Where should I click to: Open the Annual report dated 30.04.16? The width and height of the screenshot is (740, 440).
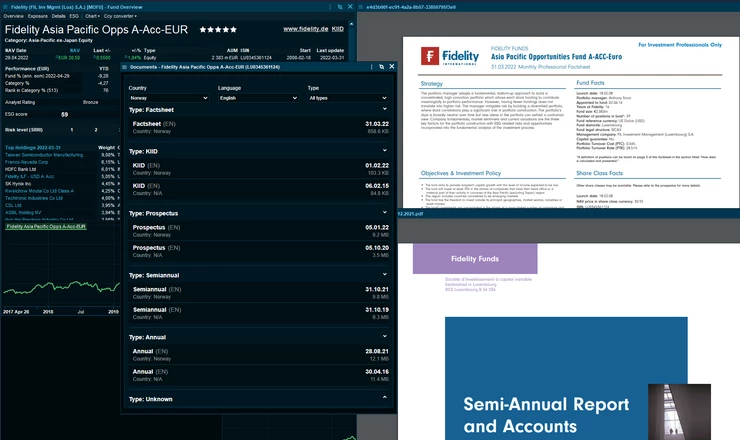pyautogui.click(x=261, y=375)
